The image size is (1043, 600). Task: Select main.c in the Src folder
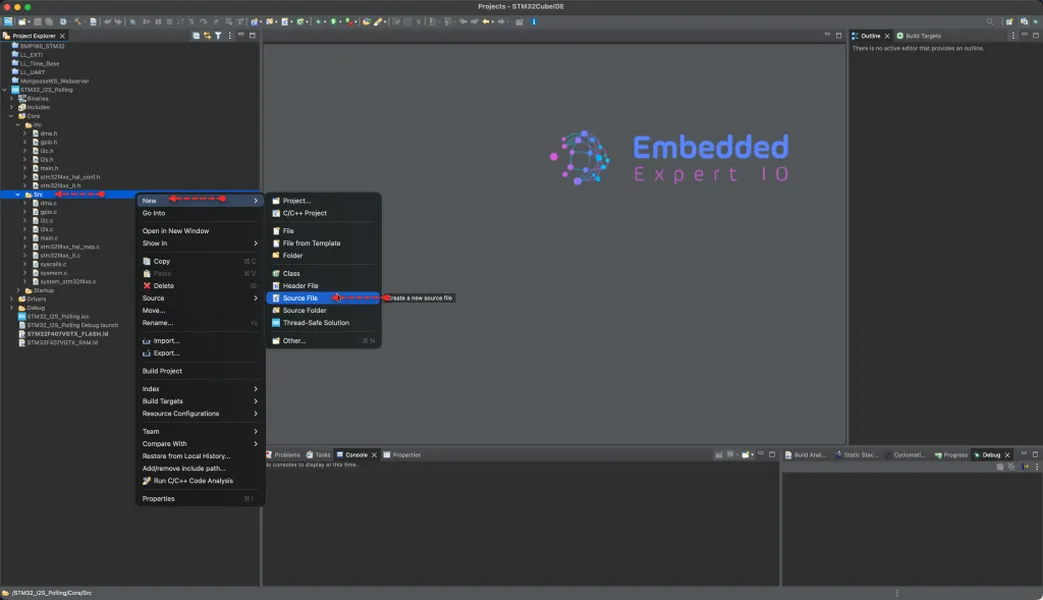[49, 238]
